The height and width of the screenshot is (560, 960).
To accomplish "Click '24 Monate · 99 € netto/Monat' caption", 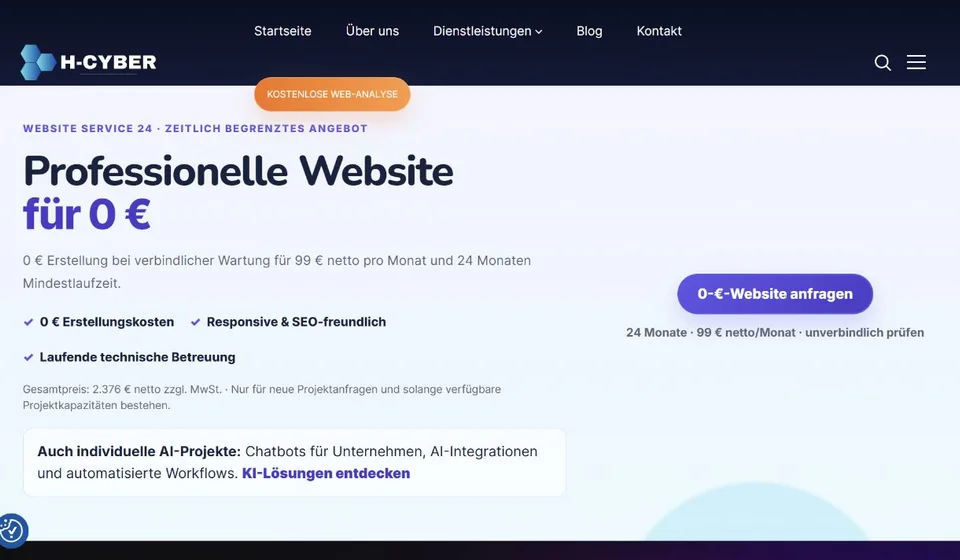I will [775, 332].
